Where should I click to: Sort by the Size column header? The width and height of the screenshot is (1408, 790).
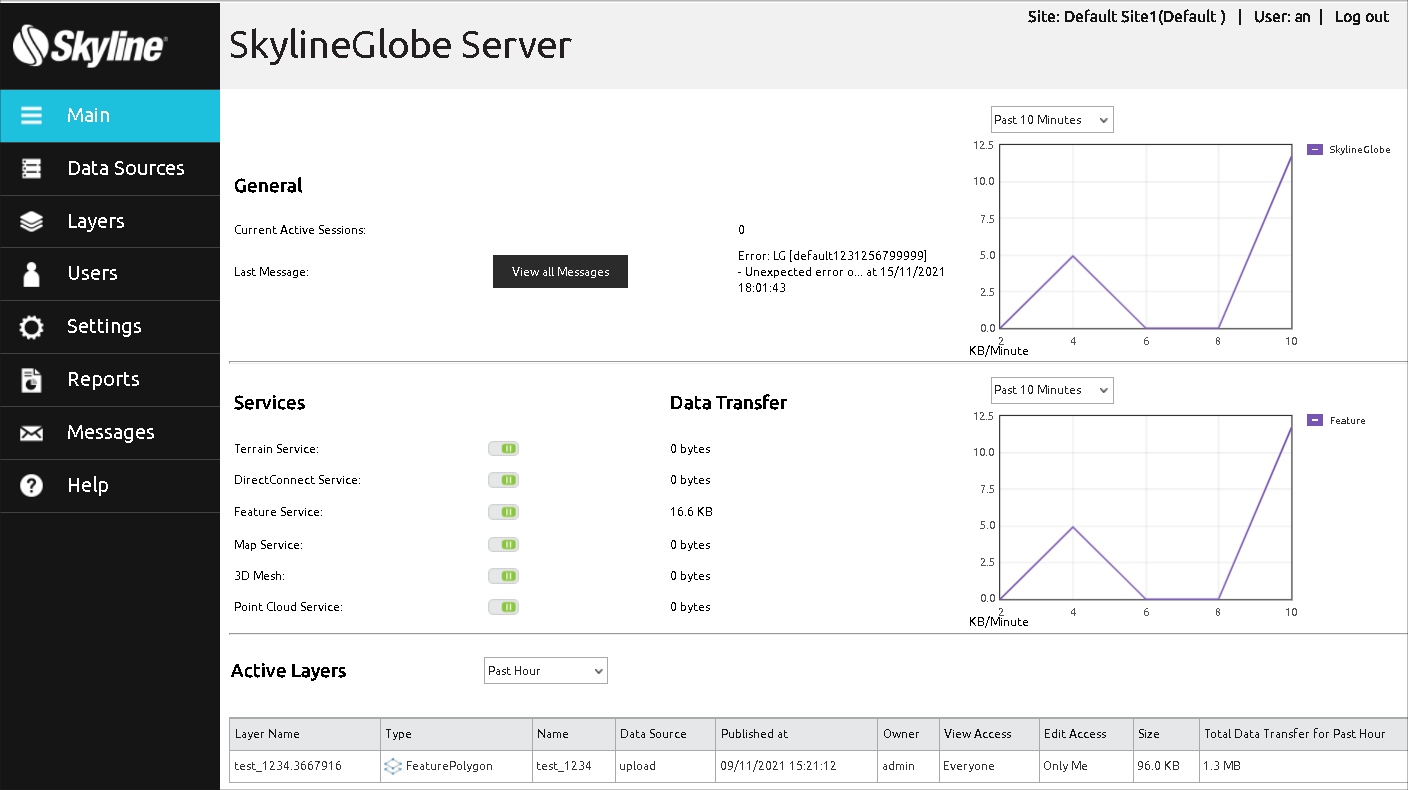[x=1166, y=734]
